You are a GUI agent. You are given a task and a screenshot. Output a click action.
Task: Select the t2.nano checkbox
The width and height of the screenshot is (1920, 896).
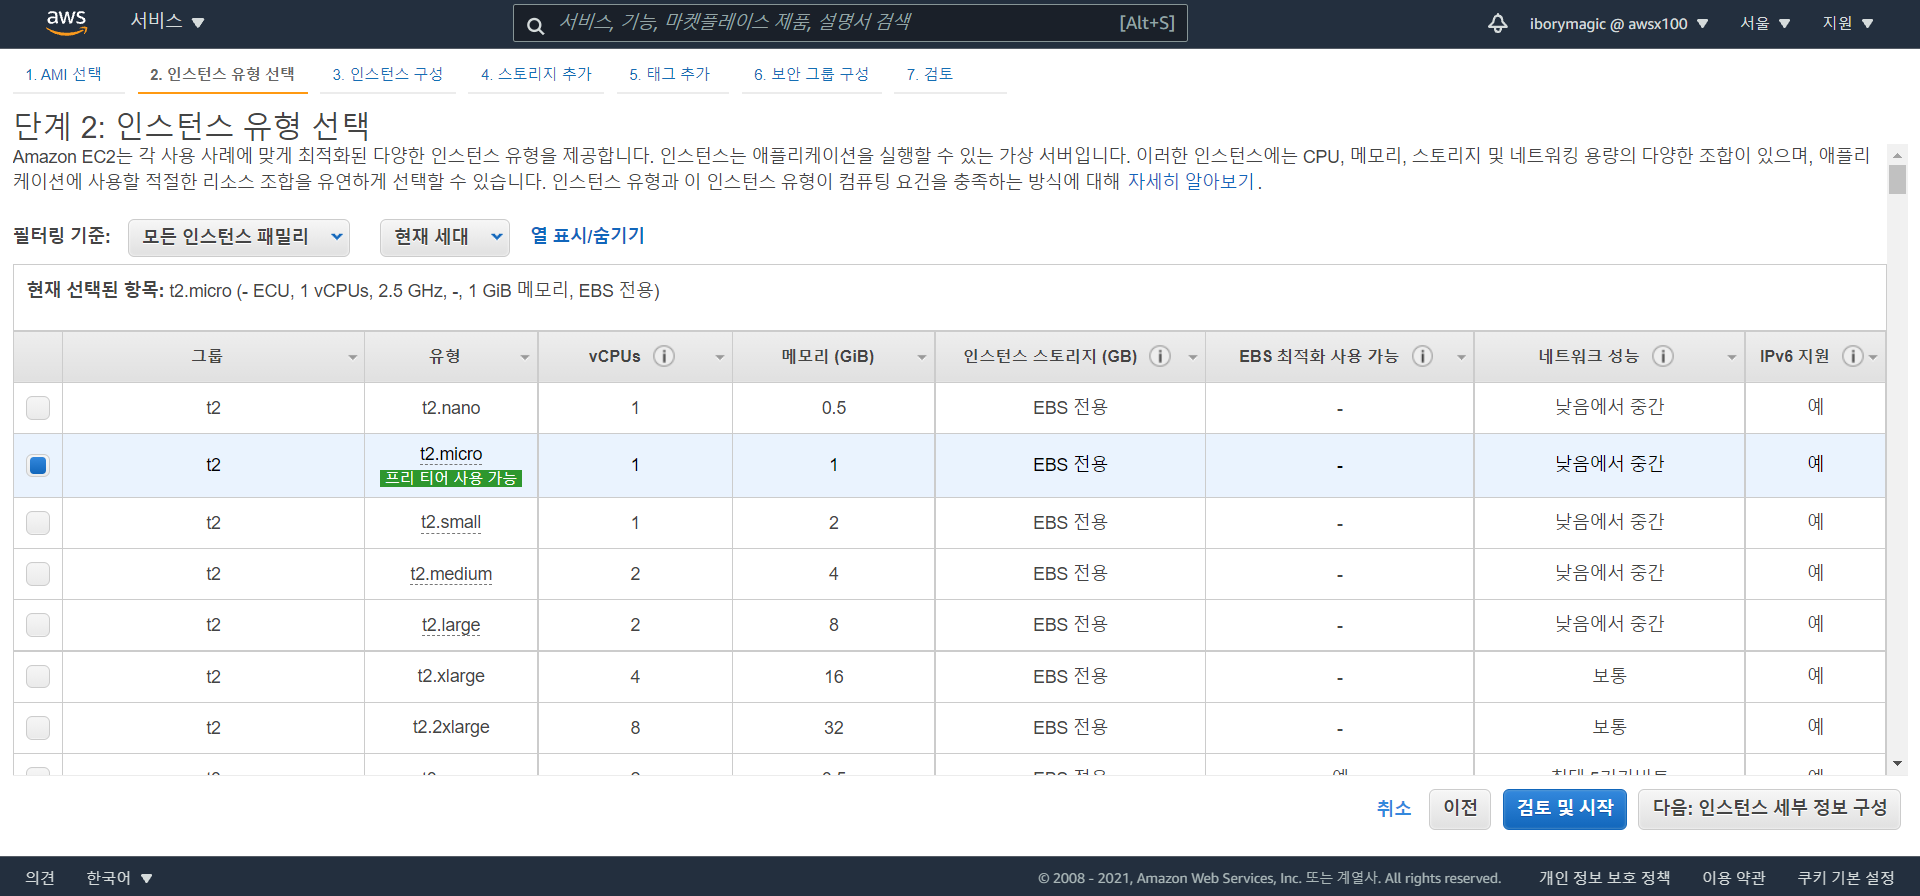[x=38, y=408]
